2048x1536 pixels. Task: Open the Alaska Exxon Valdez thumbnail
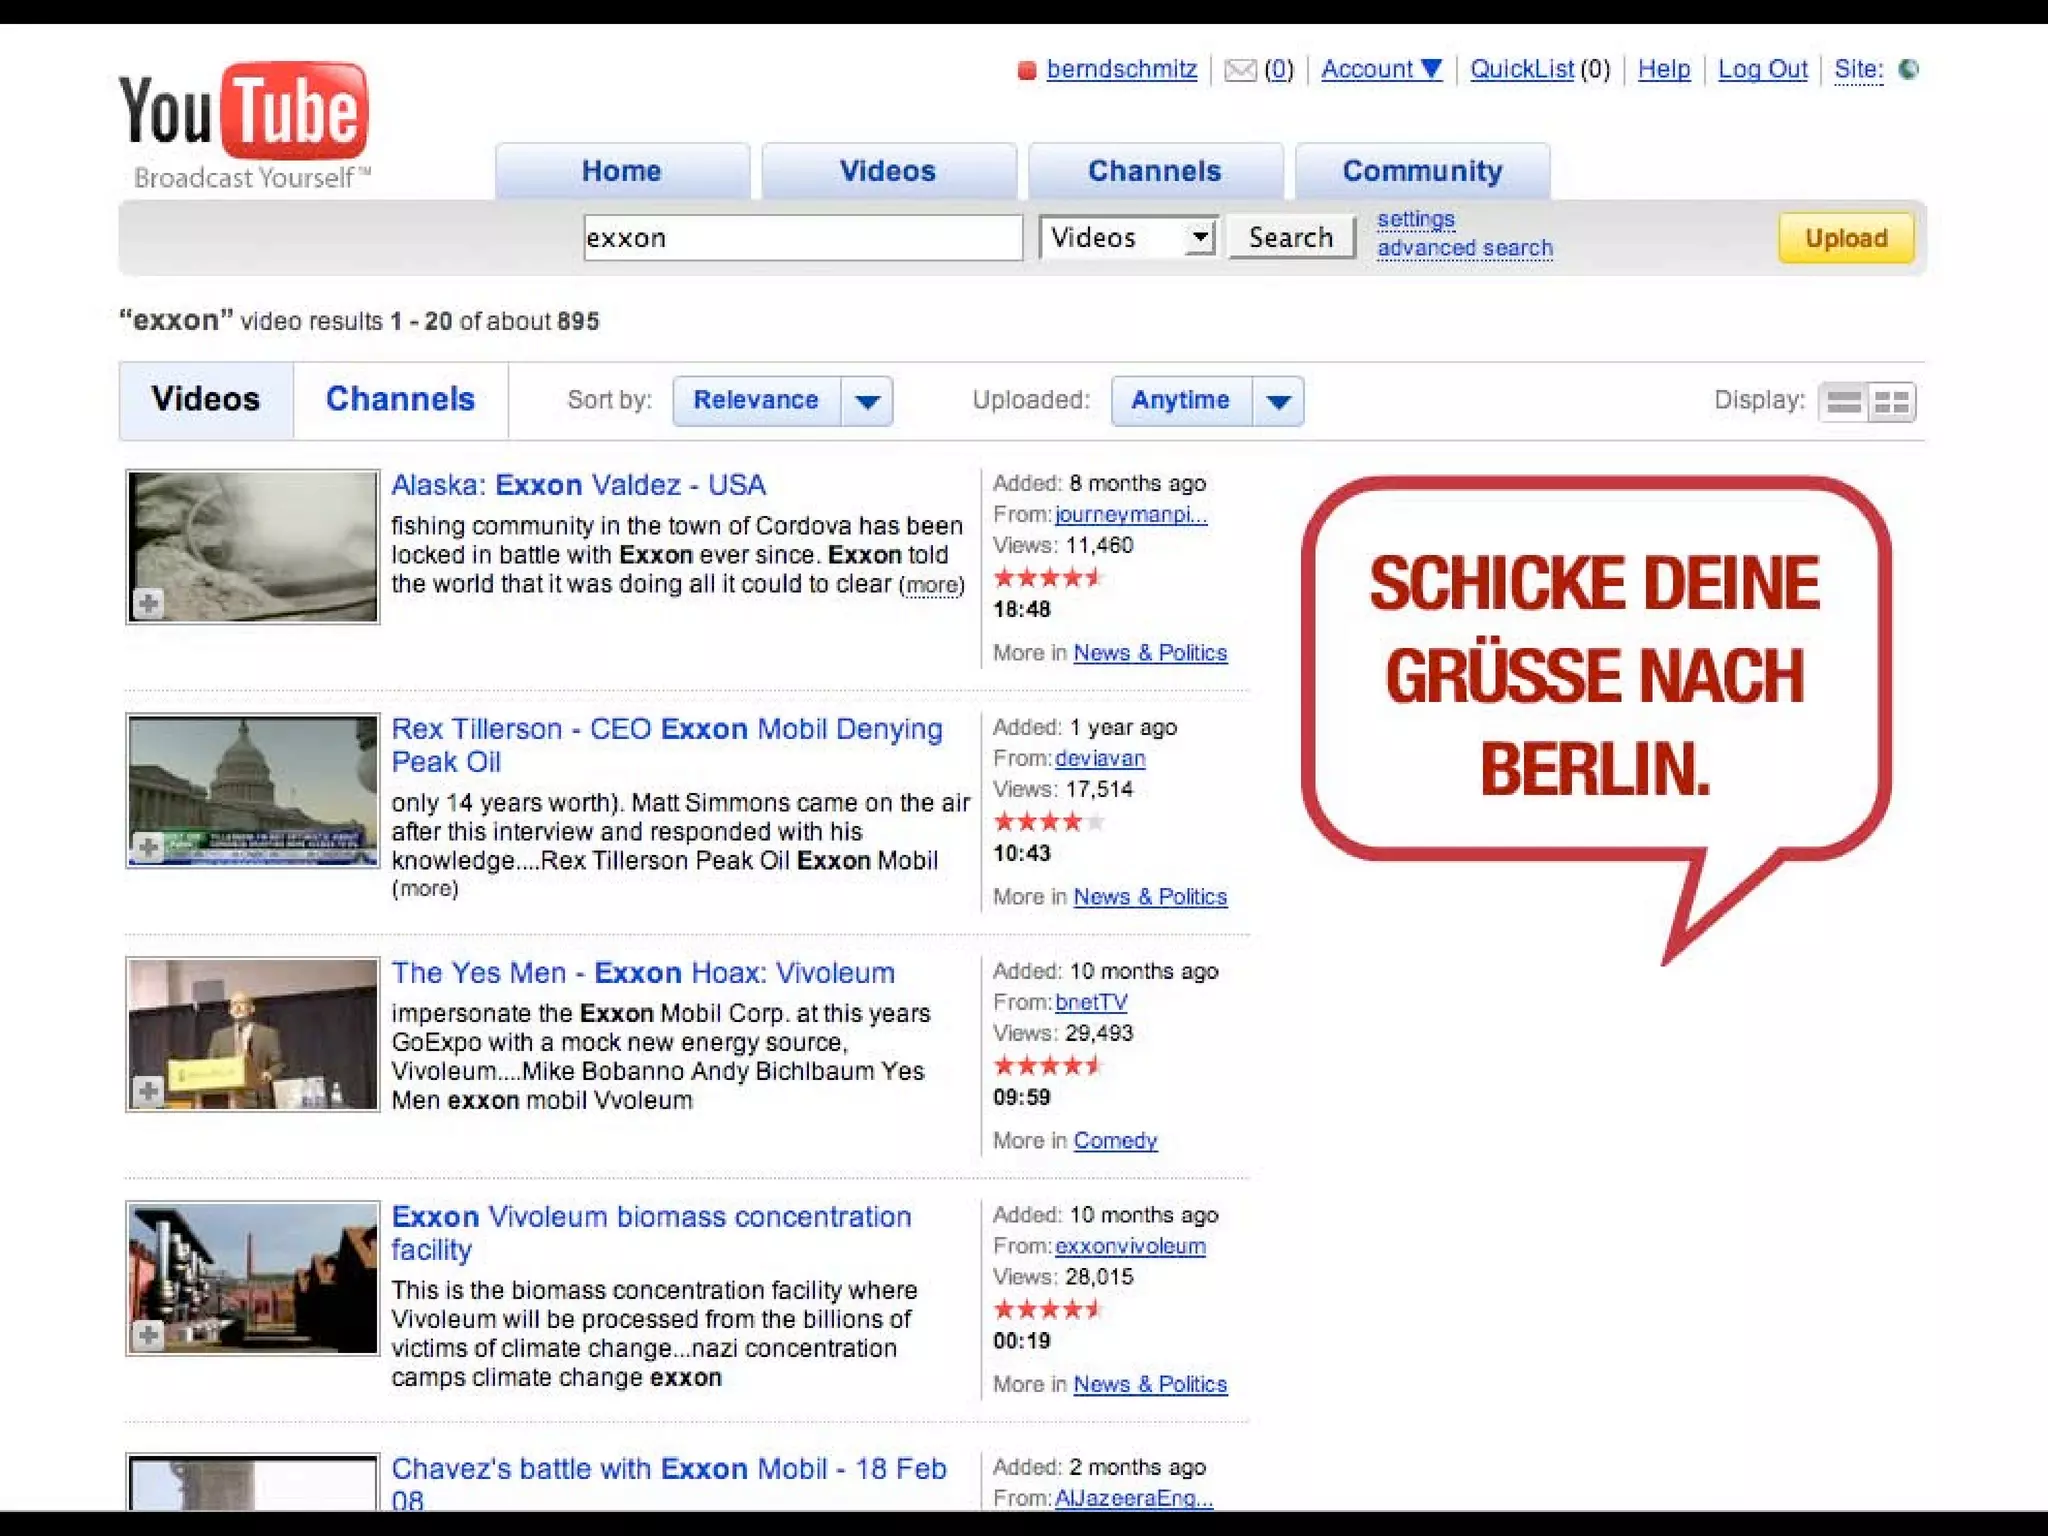tap(253, 546)
